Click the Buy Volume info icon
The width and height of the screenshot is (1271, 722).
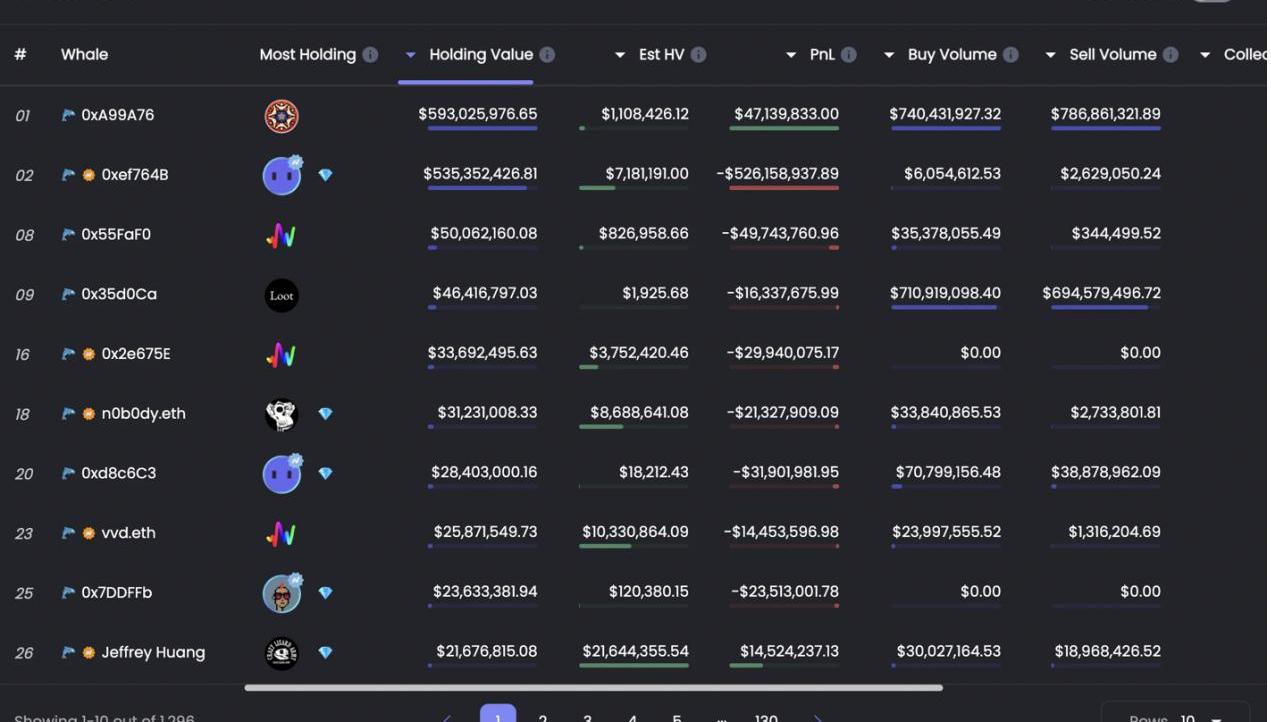pyautogui.click(x=1010, y=55)
